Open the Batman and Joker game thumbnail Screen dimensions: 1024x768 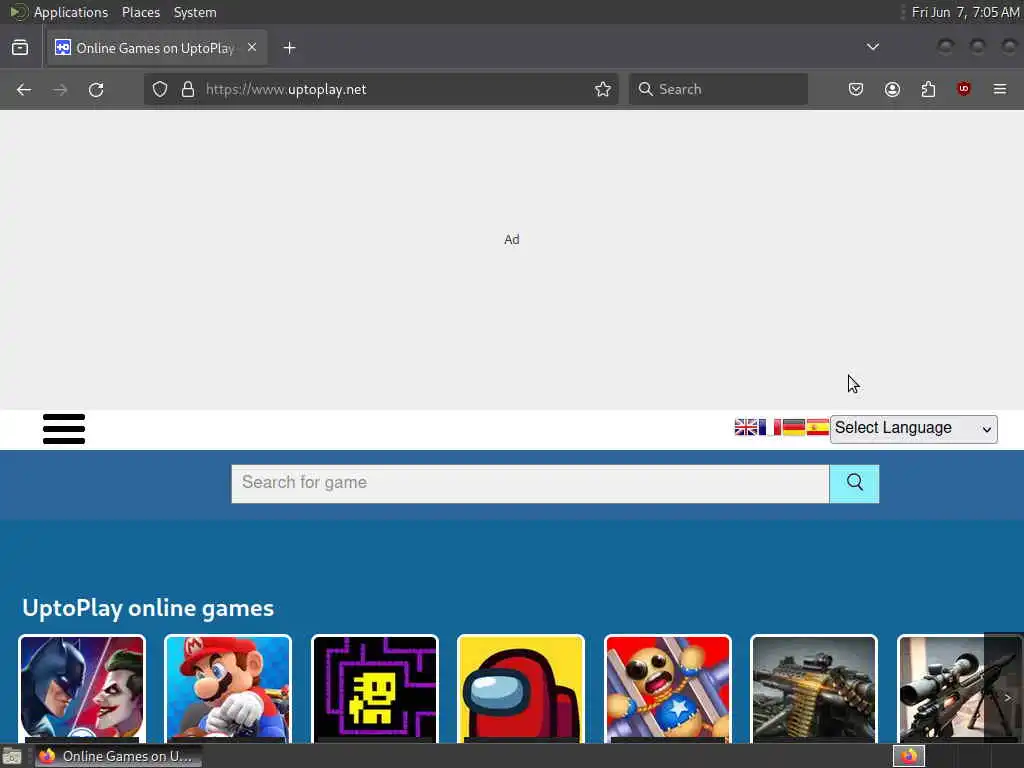coord(82,689)
